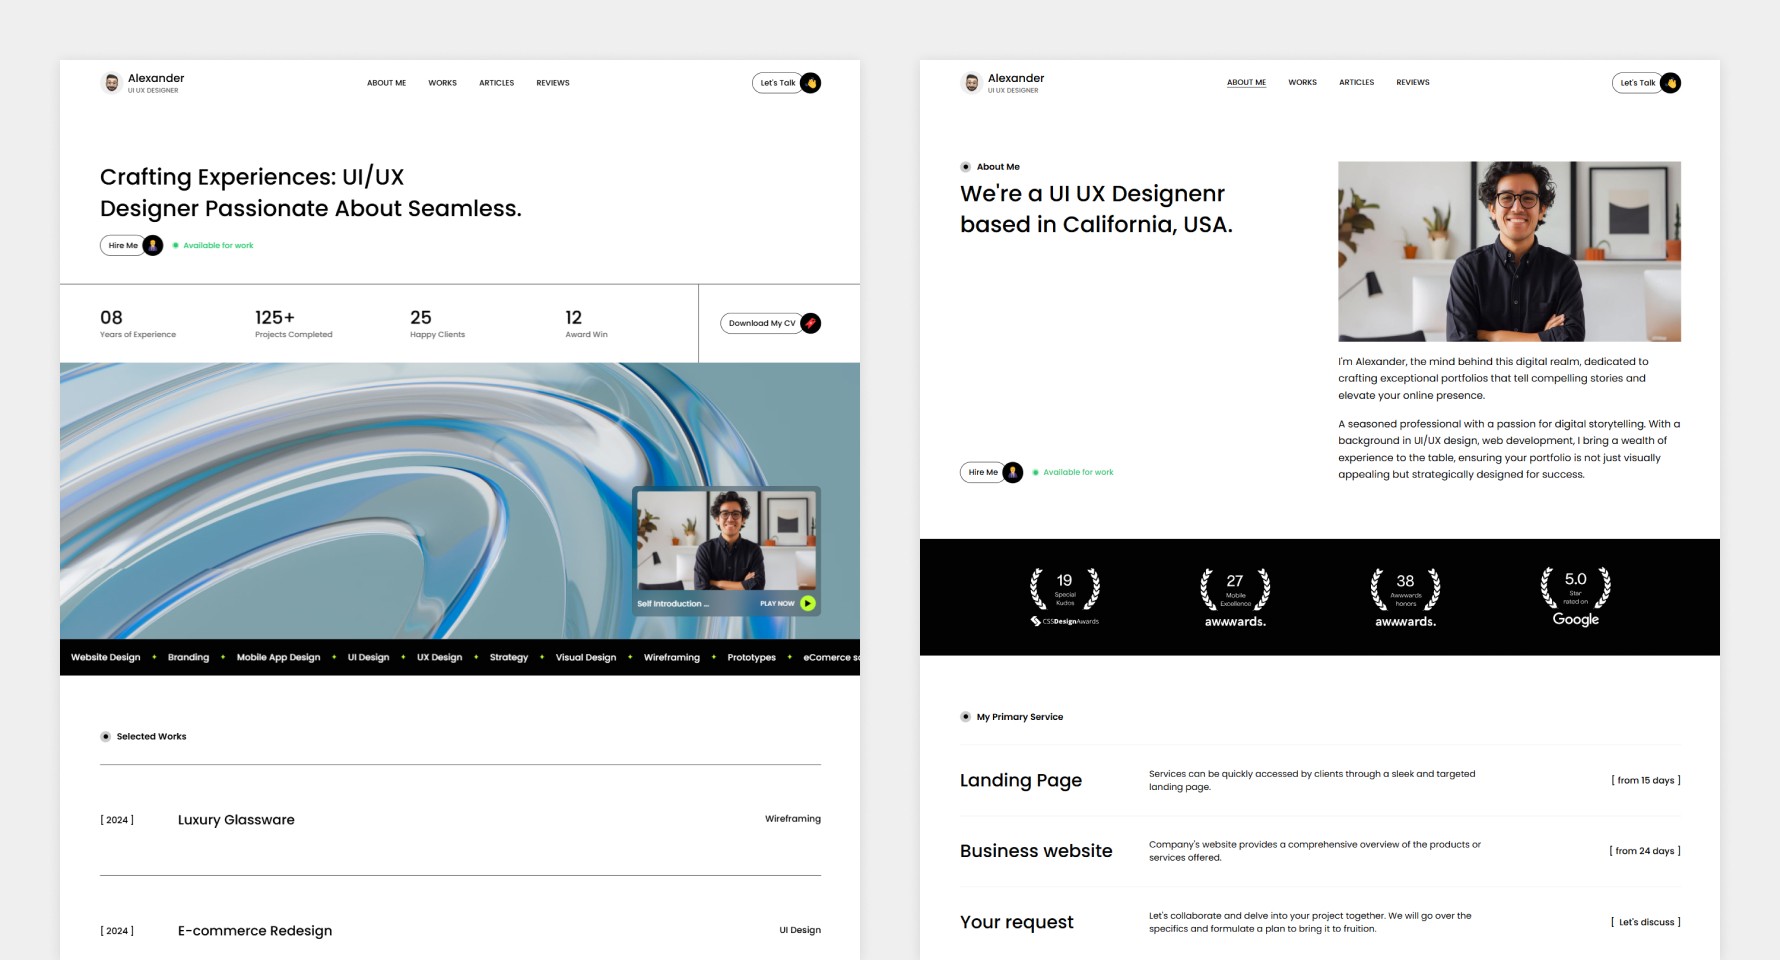Image resolution: width=1780 pixels, height=960 pixels.
Task: Open the CSS Design Awards badge with 19 kudos
Action: tap(1065, 597)
